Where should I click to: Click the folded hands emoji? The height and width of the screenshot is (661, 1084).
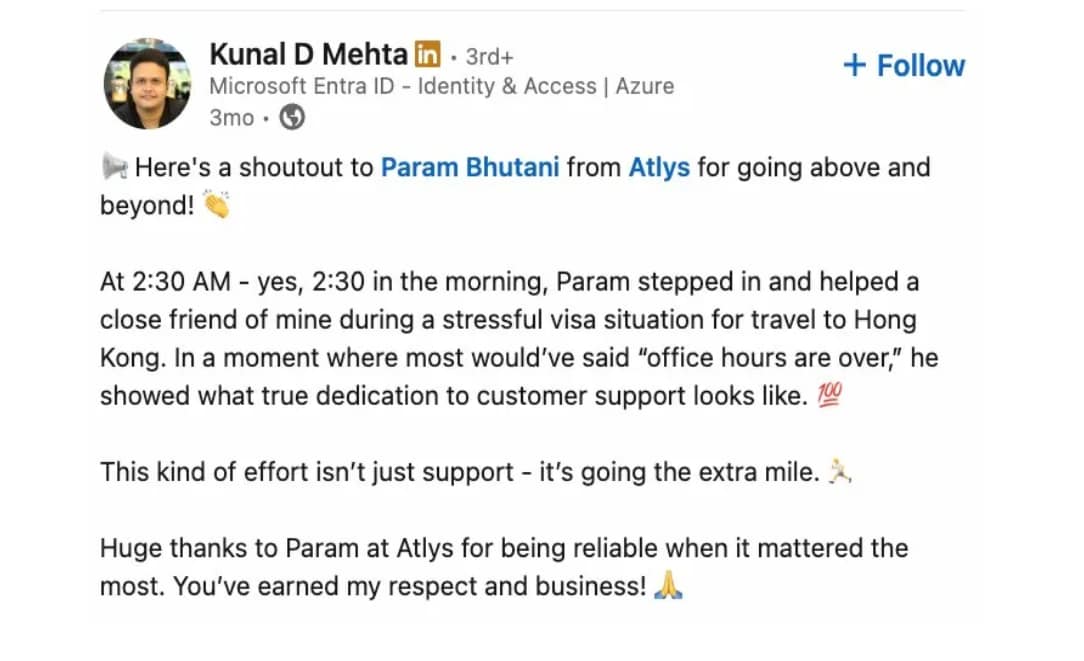tap(668, 585)
